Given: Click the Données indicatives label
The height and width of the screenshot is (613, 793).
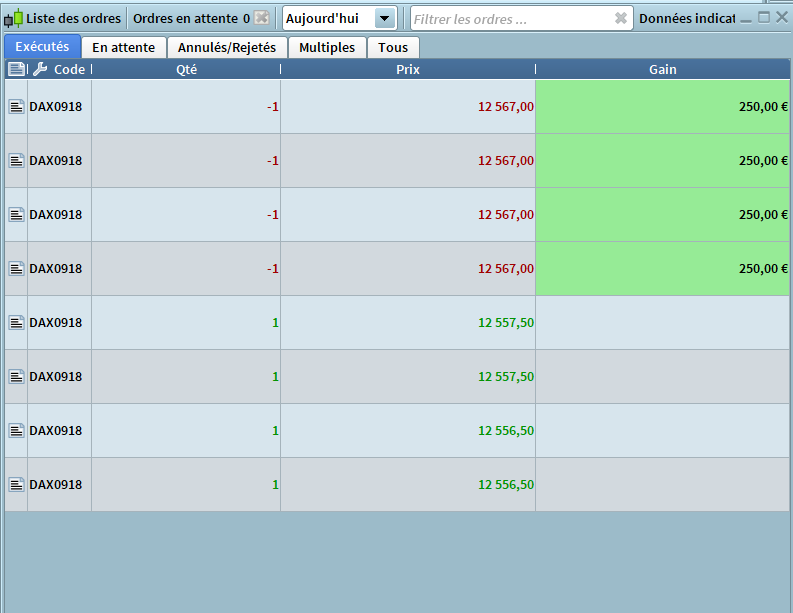Looking at the screenshot, I should coord(687,19).
